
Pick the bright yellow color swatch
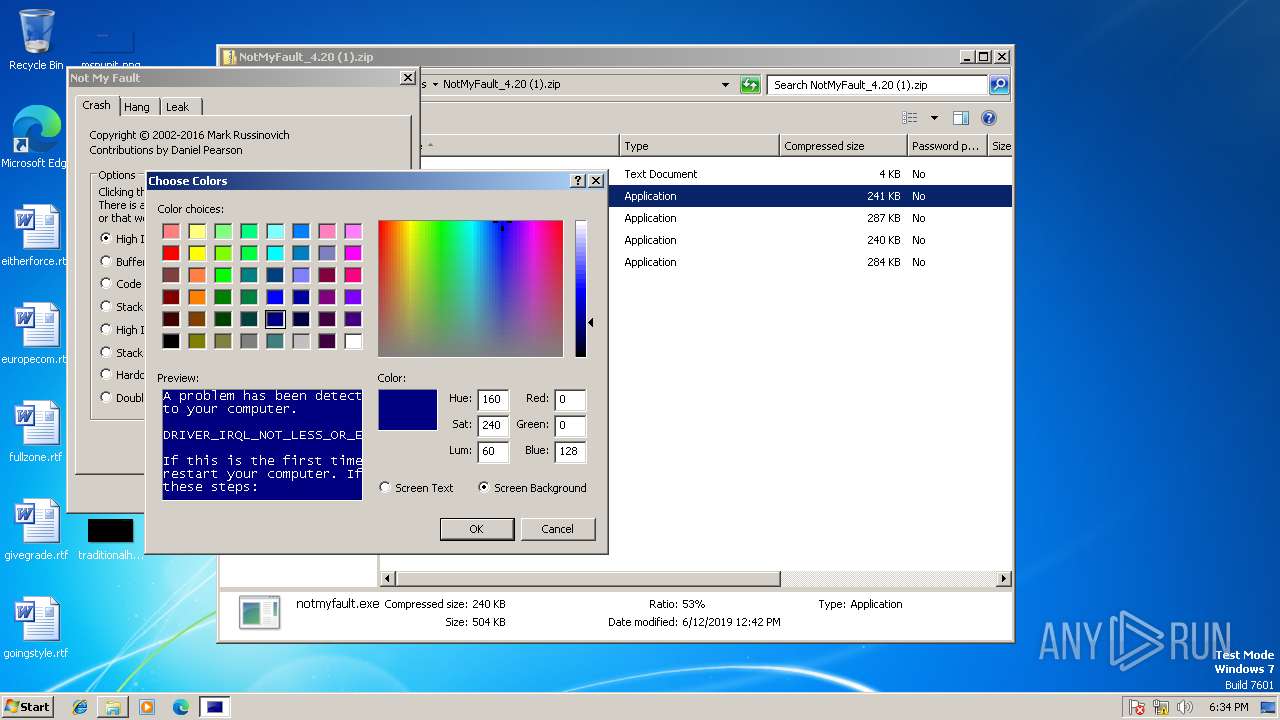(197, 253)
